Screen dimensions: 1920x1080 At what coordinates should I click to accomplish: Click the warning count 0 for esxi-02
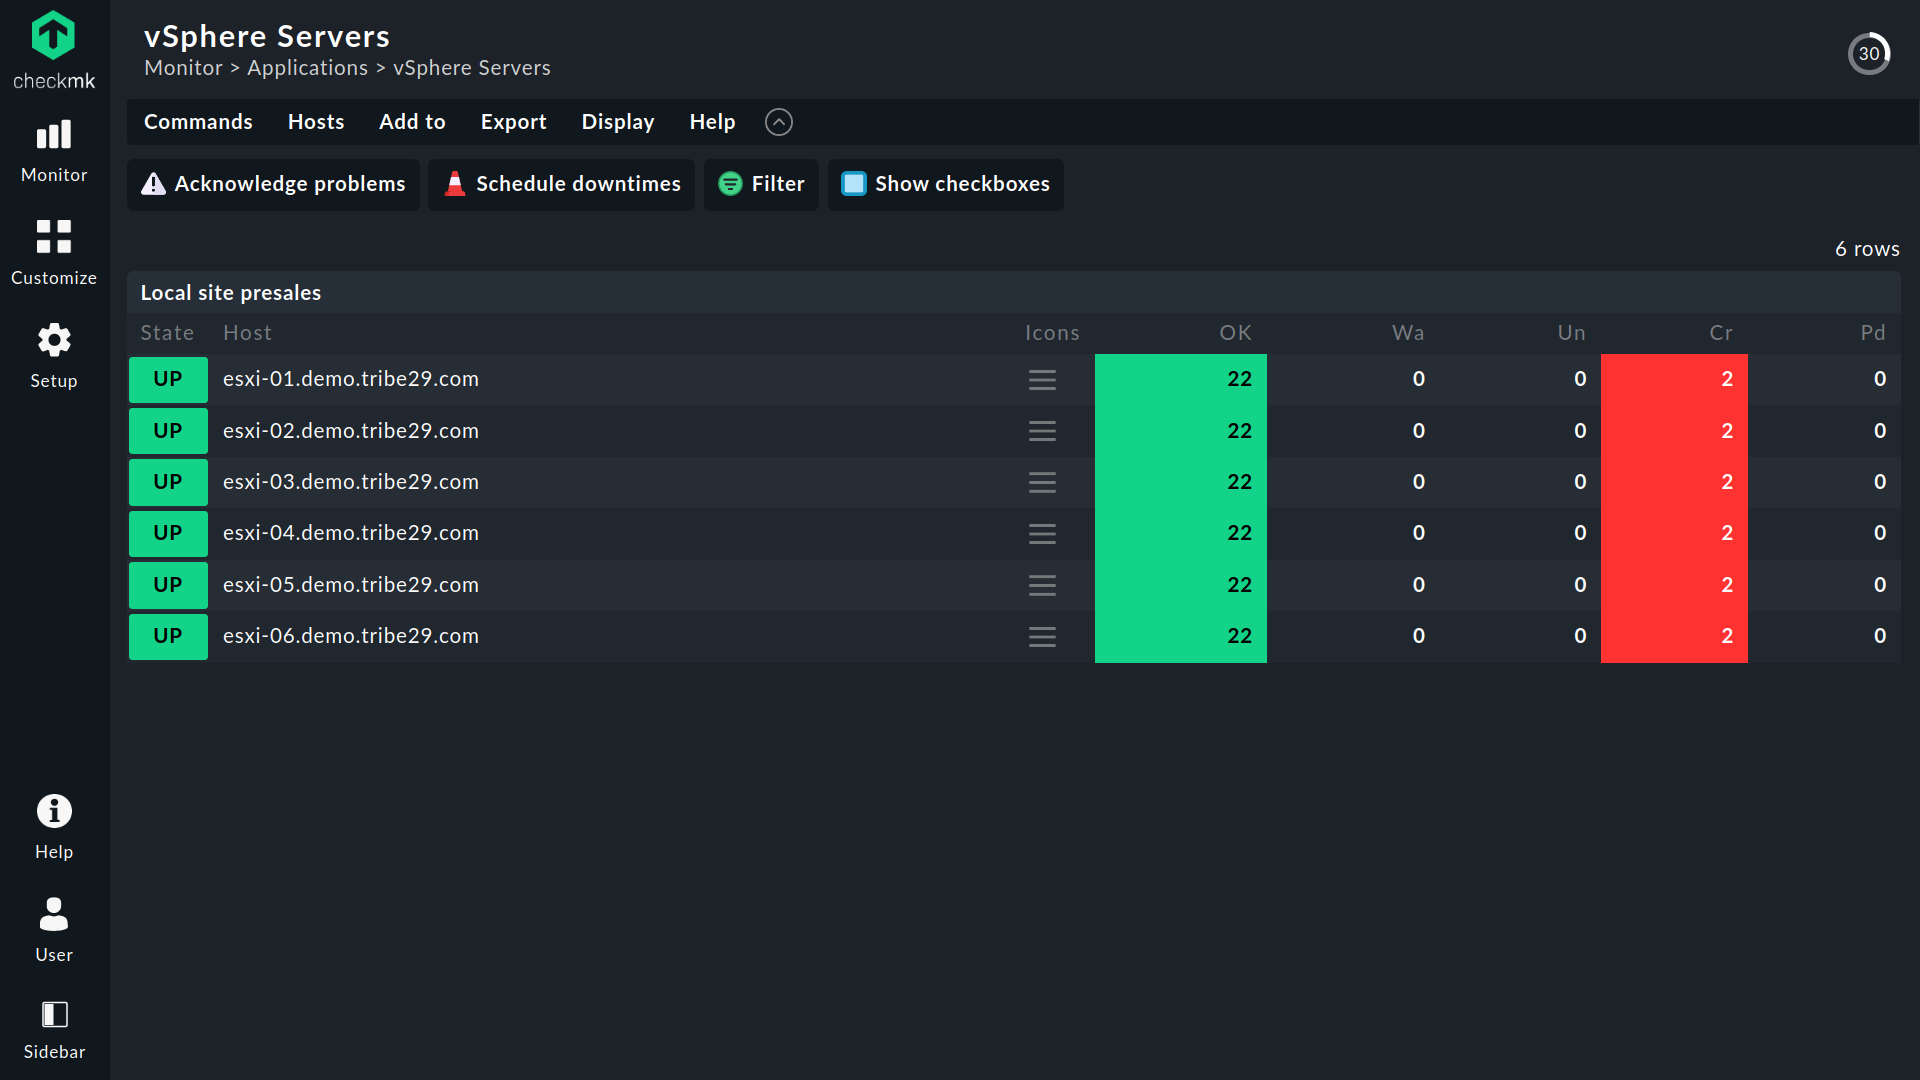(x=1418, y=431)
